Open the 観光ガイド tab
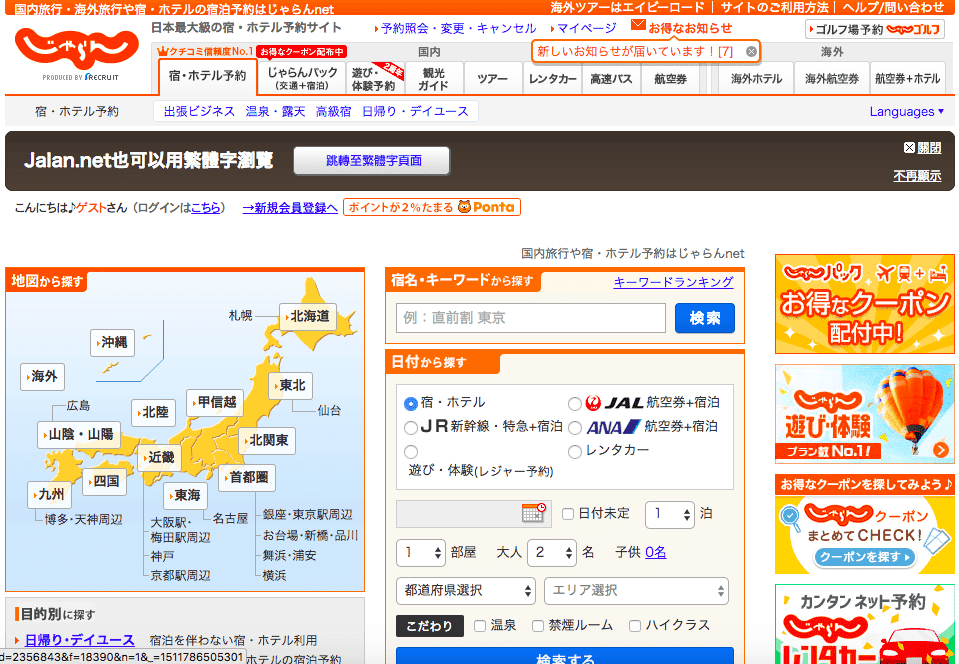Viewport: 959px width, 664px height. tap(433, 78)
